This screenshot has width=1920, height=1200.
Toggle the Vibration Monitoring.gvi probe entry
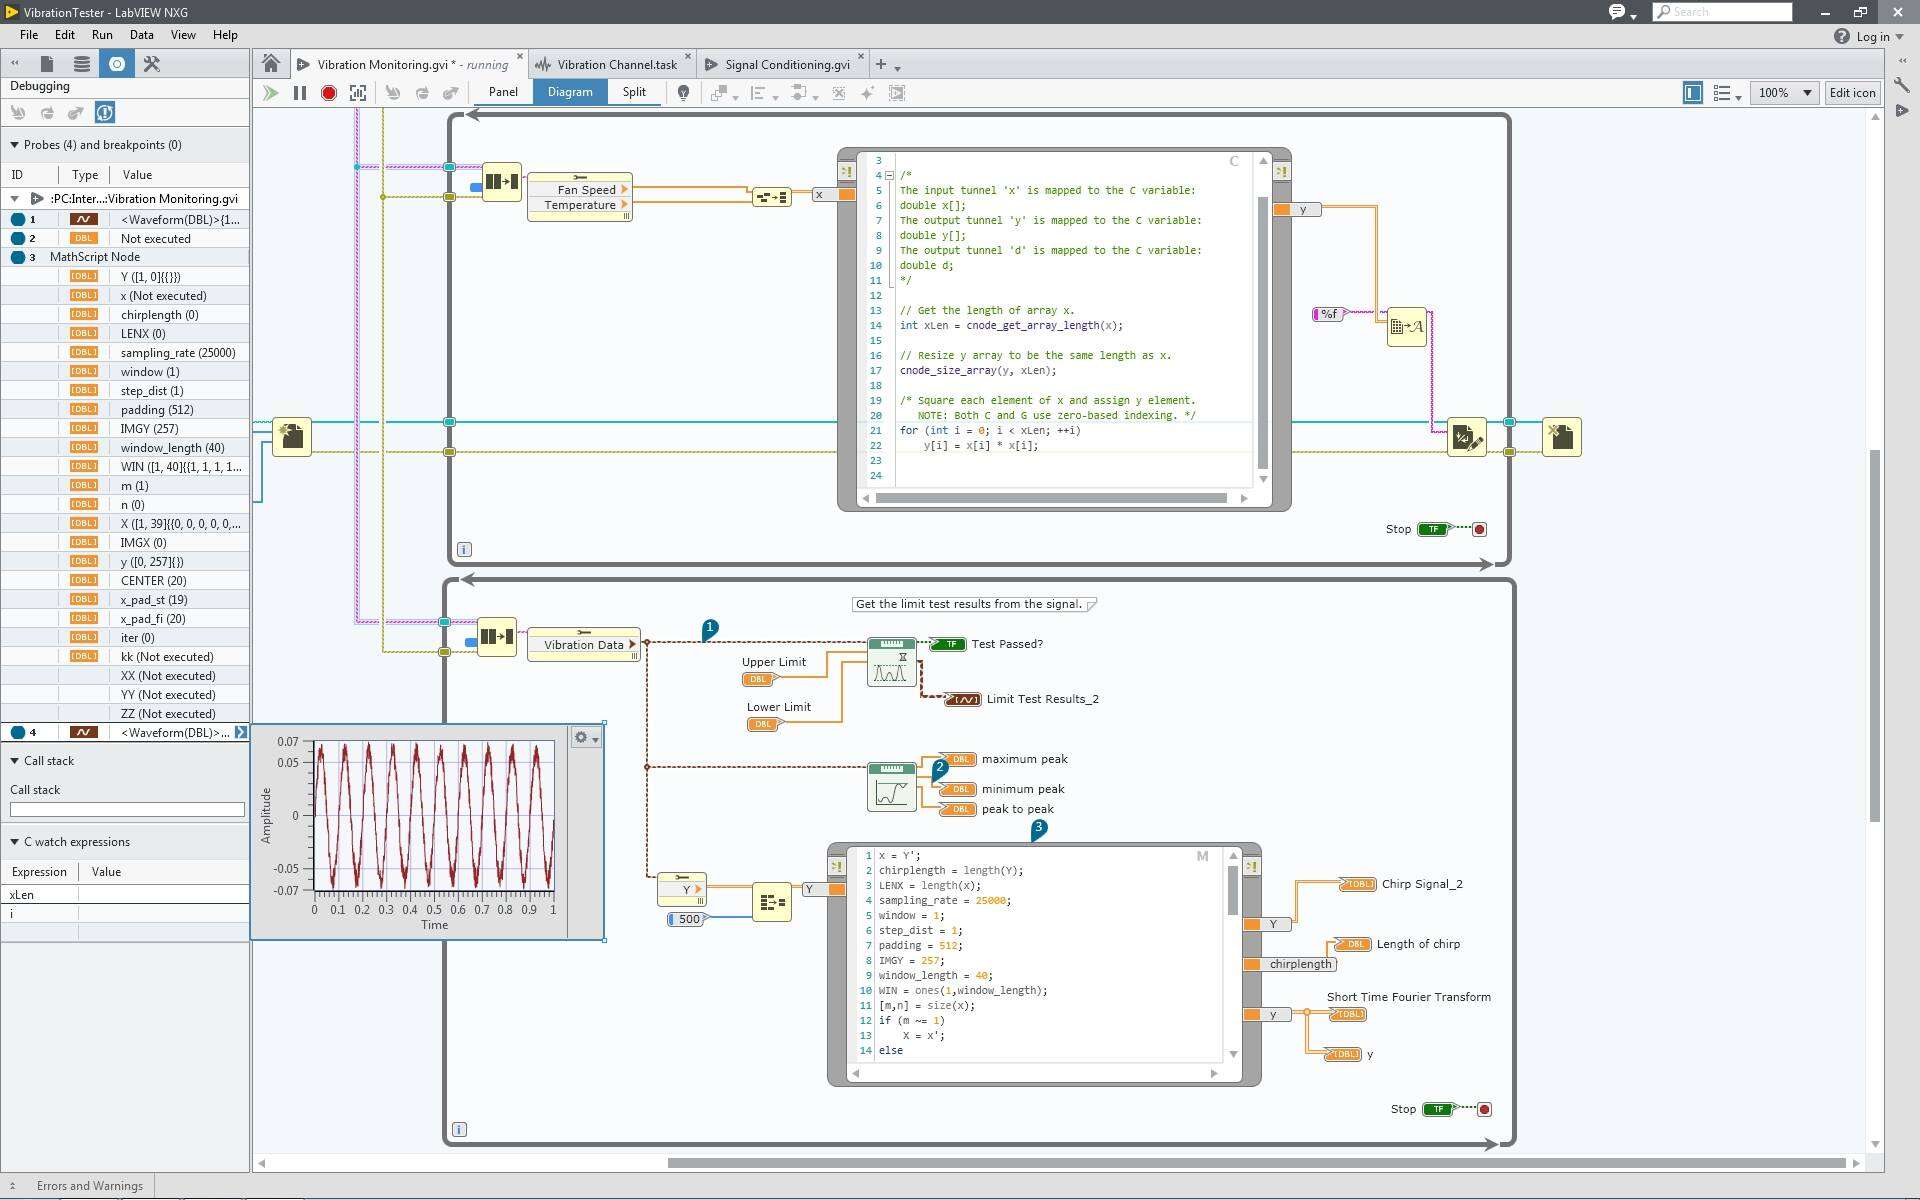click(x=15, y=198)
